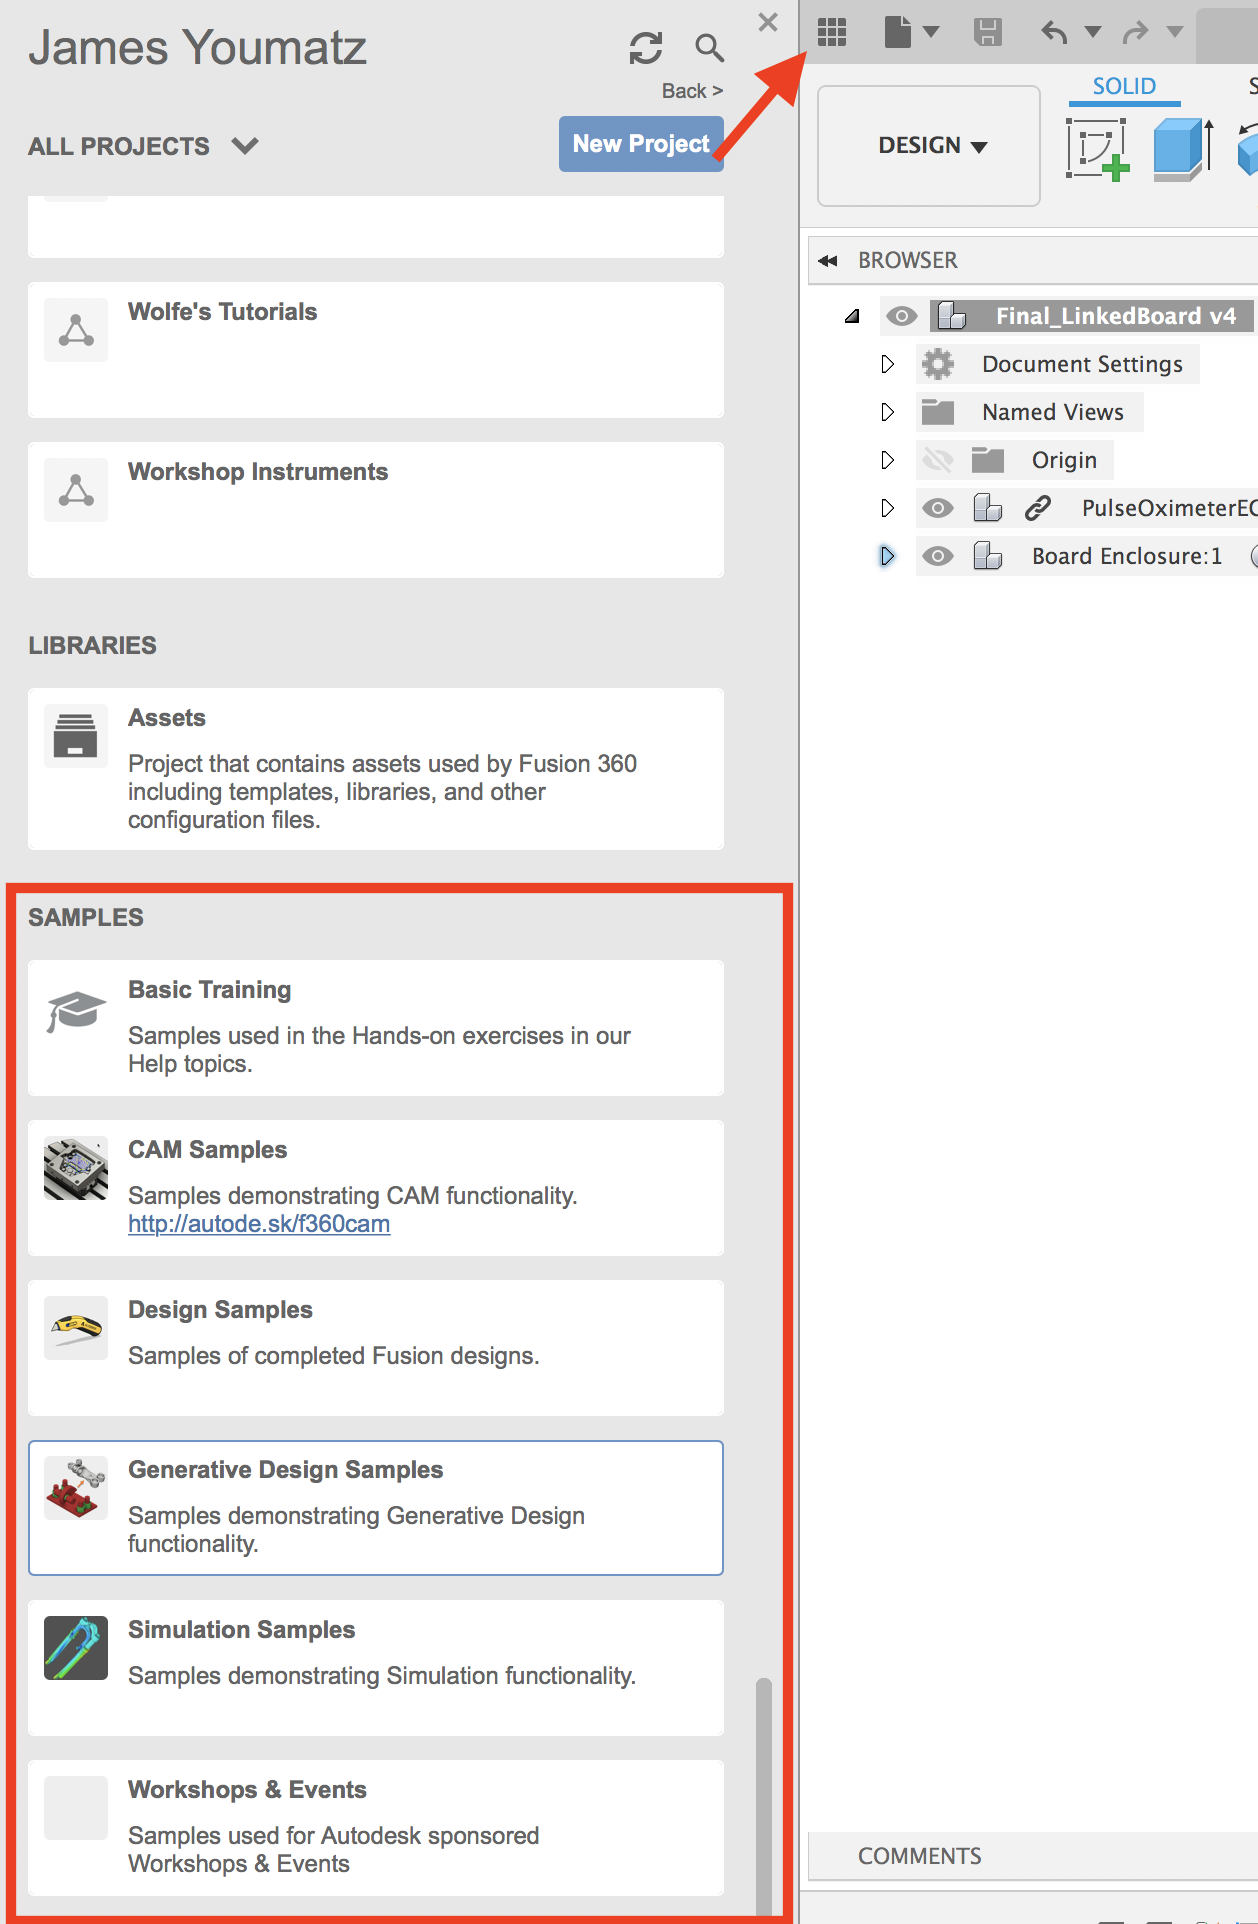Screen dimensions: 1258x1924
Task: Open the file menu dropdown arrow
Action: point(931,32)
